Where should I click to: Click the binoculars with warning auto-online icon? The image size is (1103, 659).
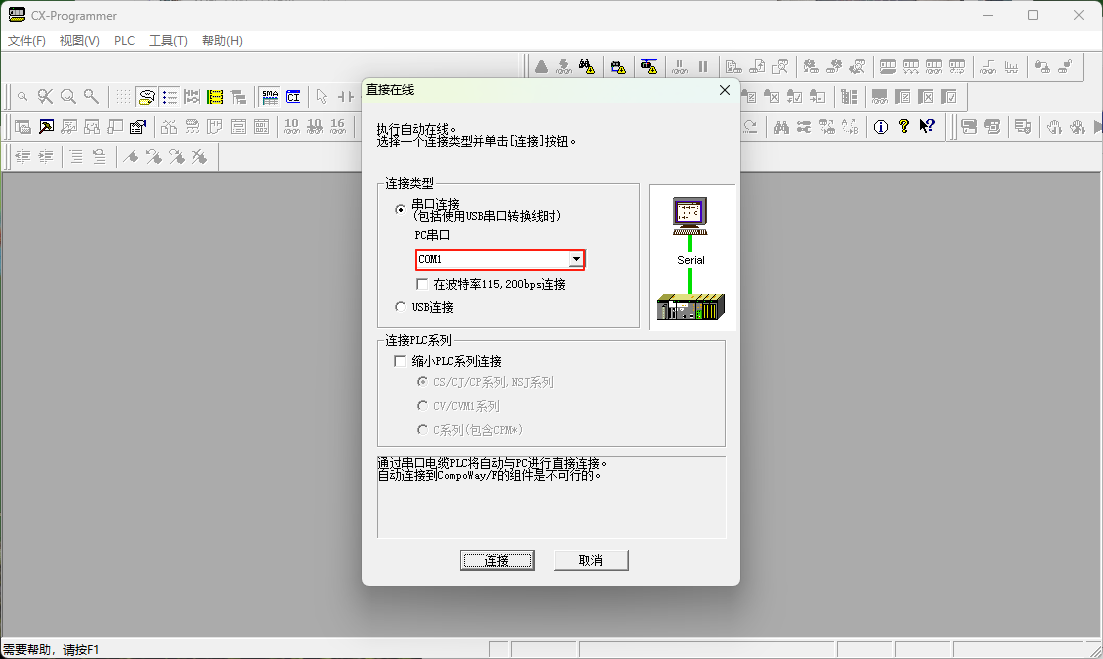click(586, 67)
